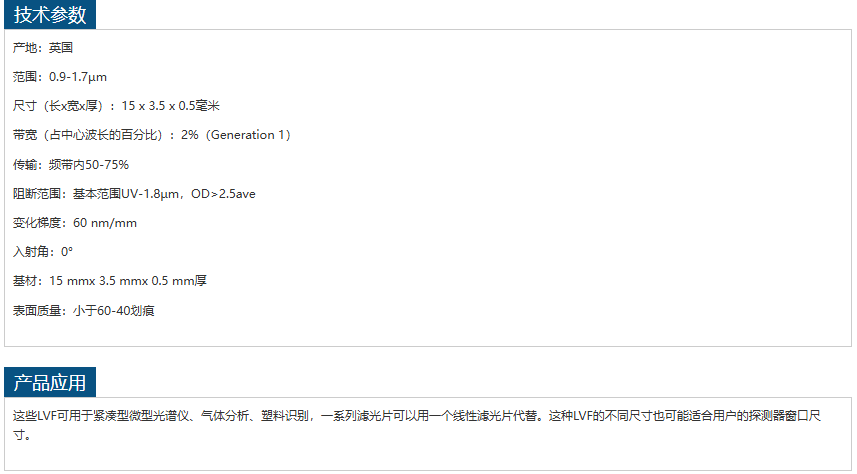Screen dimensions: 857x474
Task: Click the word 英国 in the origin line
Action: point(61,48)
